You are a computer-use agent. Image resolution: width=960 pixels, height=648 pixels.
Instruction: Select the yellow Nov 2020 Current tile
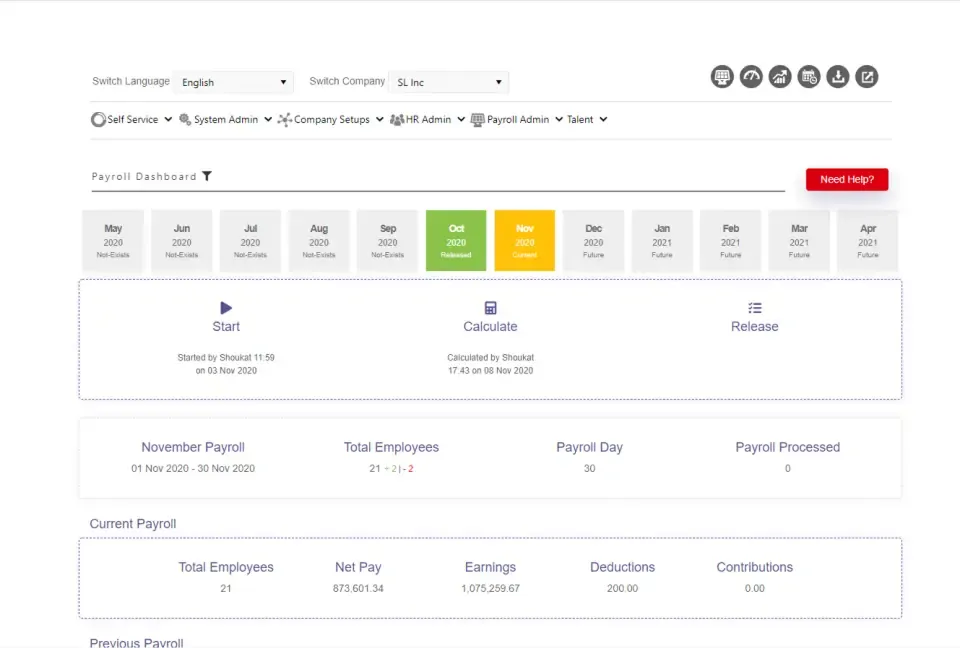tap(525, 241)
